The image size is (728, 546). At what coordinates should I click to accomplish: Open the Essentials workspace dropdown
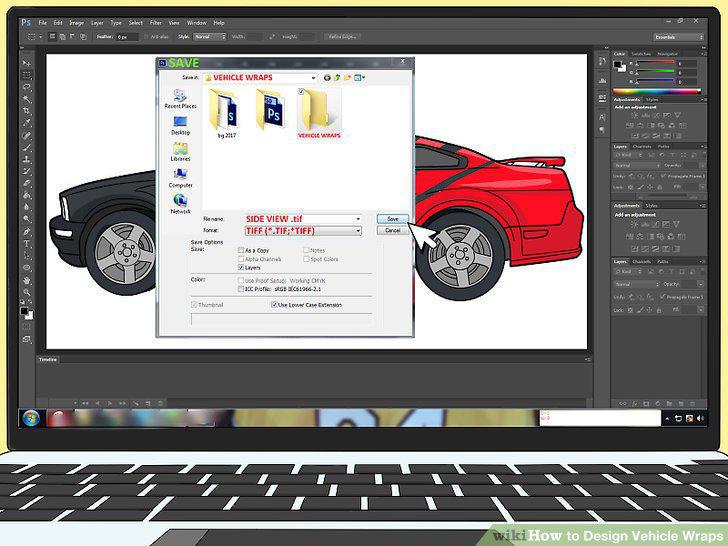click(678, 37)
